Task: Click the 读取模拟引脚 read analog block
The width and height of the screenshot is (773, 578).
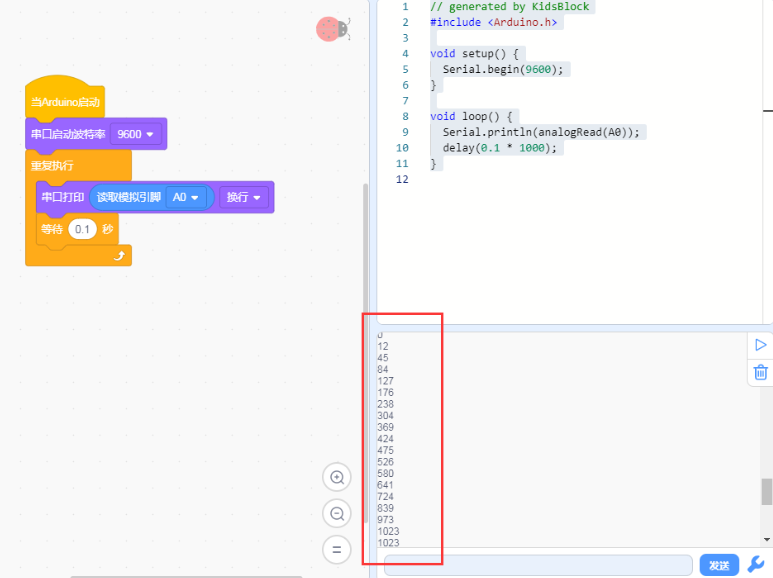Action: pos(129,197)
